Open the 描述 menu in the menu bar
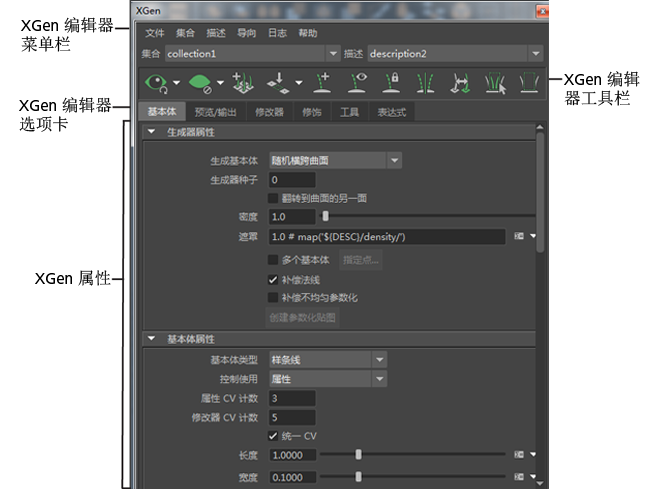This screenshot has height=489, width=650. click(216, 33)
